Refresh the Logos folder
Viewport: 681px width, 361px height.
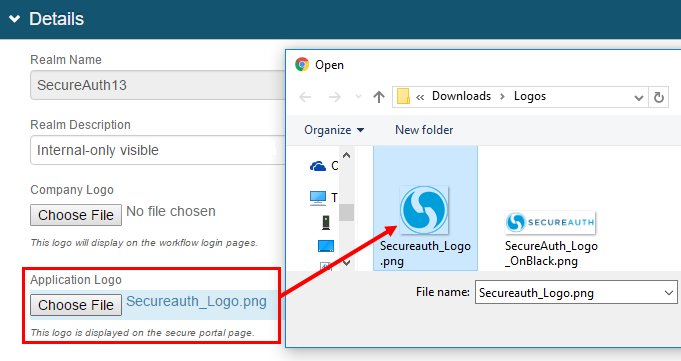coord(659,97)
